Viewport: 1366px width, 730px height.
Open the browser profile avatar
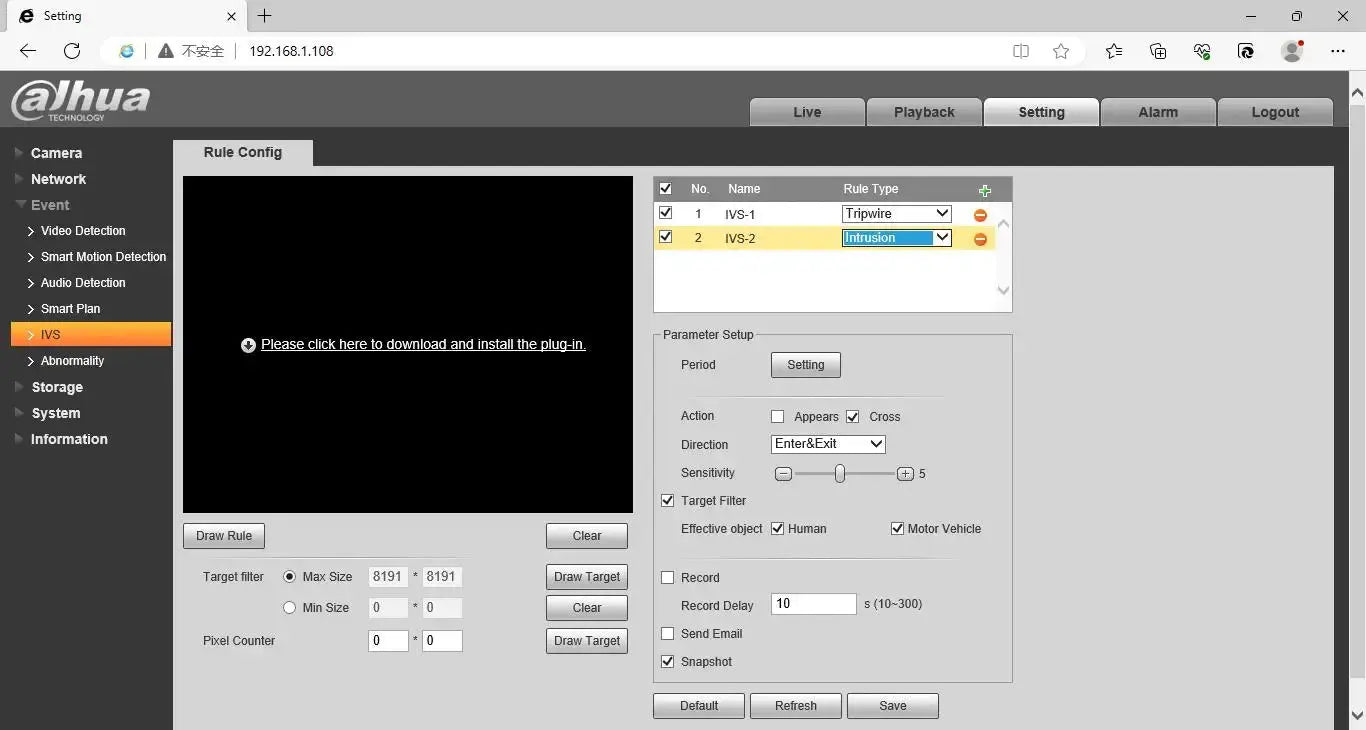[1292, 51]
